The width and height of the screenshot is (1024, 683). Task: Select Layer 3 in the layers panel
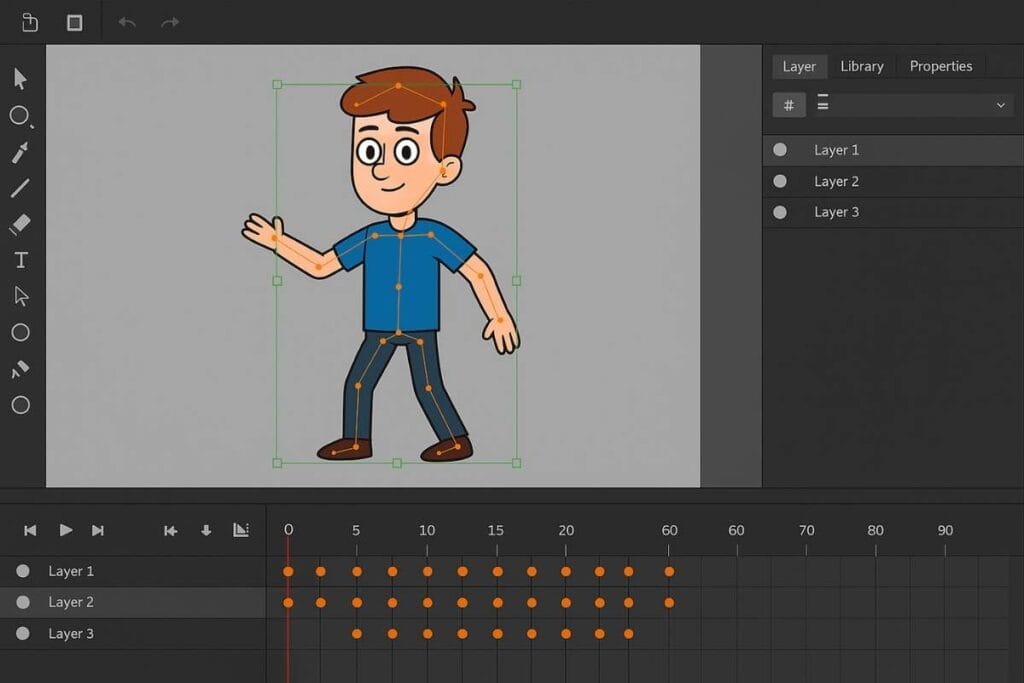click(x=836, y=212)
